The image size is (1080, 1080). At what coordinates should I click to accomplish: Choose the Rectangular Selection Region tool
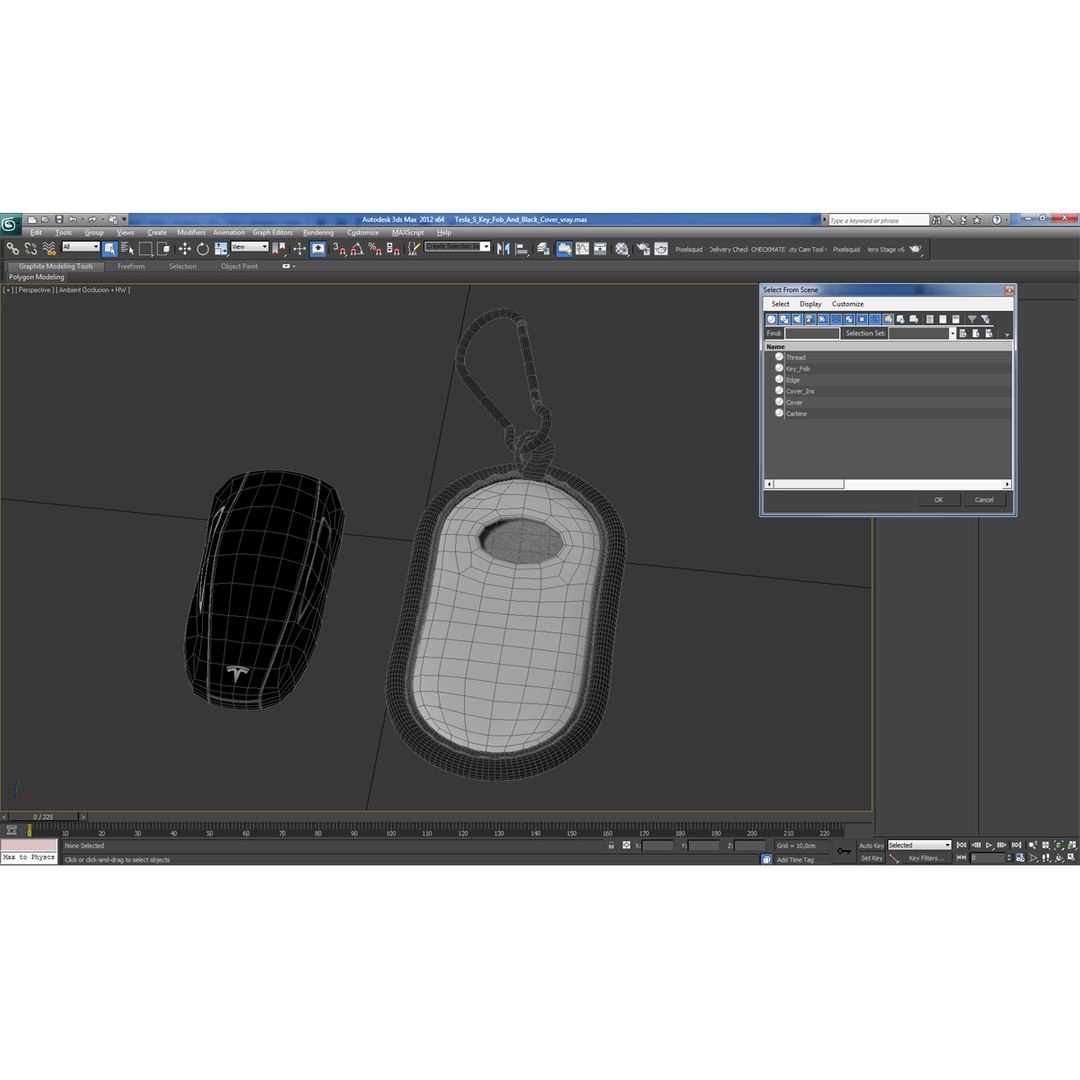click(x=145, y=249)
